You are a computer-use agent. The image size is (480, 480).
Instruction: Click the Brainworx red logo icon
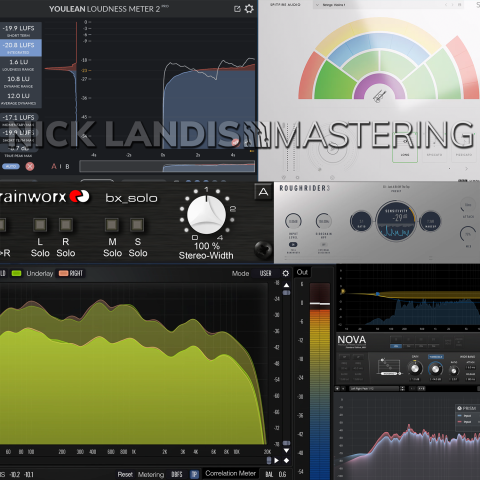pyautogui.click(x=79, y=196)
